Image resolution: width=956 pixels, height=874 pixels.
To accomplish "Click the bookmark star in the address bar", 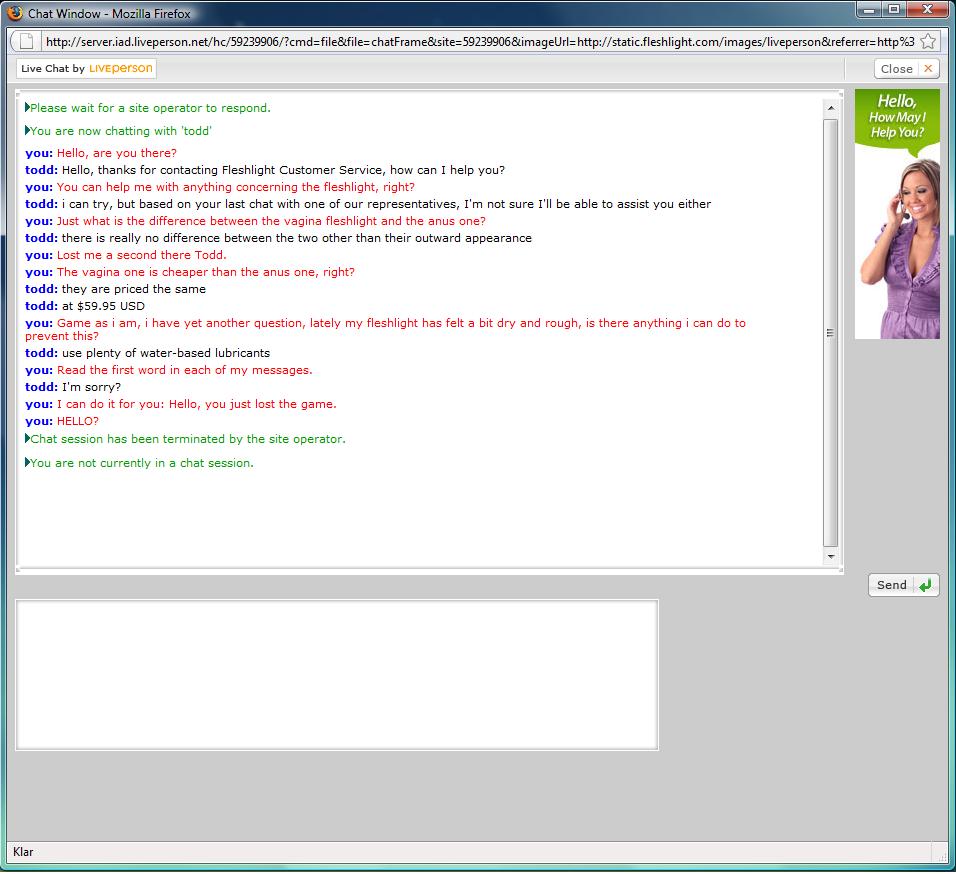I will tap(928, 42).
